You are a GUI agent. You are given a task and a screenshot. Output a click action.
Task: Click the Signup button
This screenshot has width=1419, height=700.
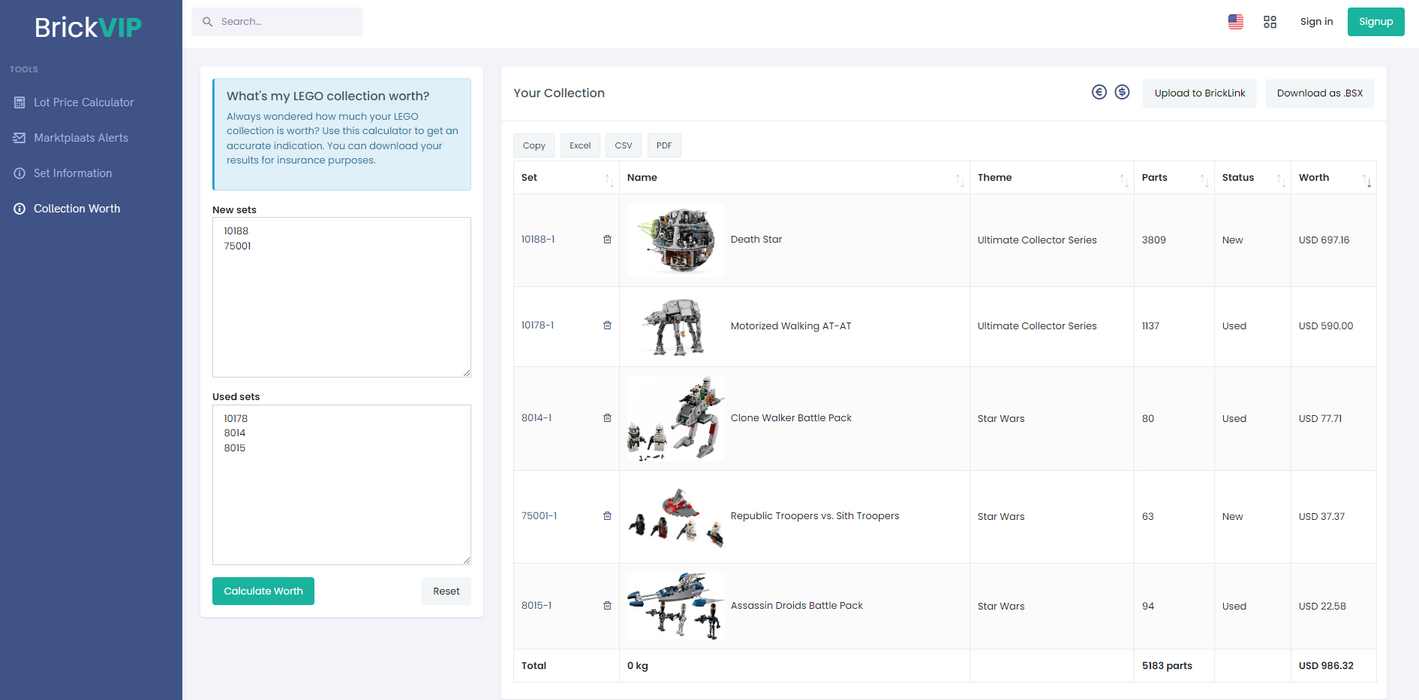[1376, 22]
